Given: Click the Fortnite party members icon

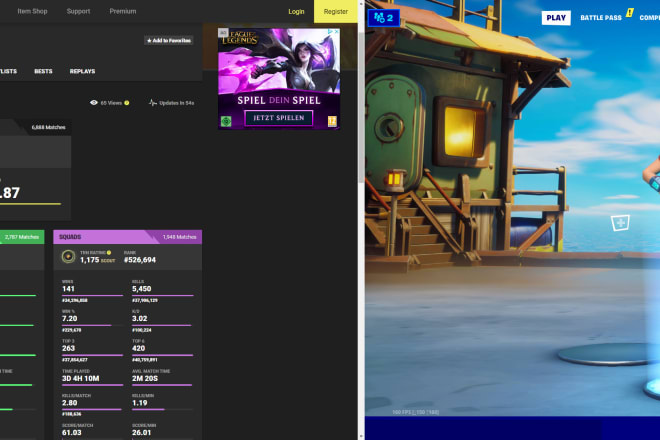Looking at the screenshot, I should pos(384,17).
